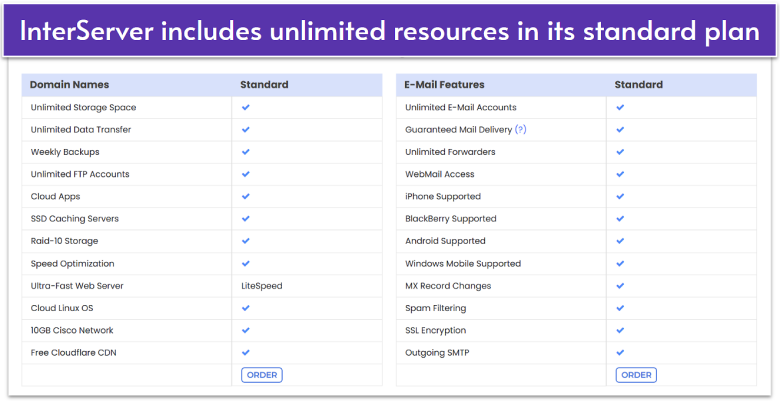Viewport: 780px width, 401px height.
Task: Select the Ultra-Fast Web Server label
Action: [x=77, y=286]
